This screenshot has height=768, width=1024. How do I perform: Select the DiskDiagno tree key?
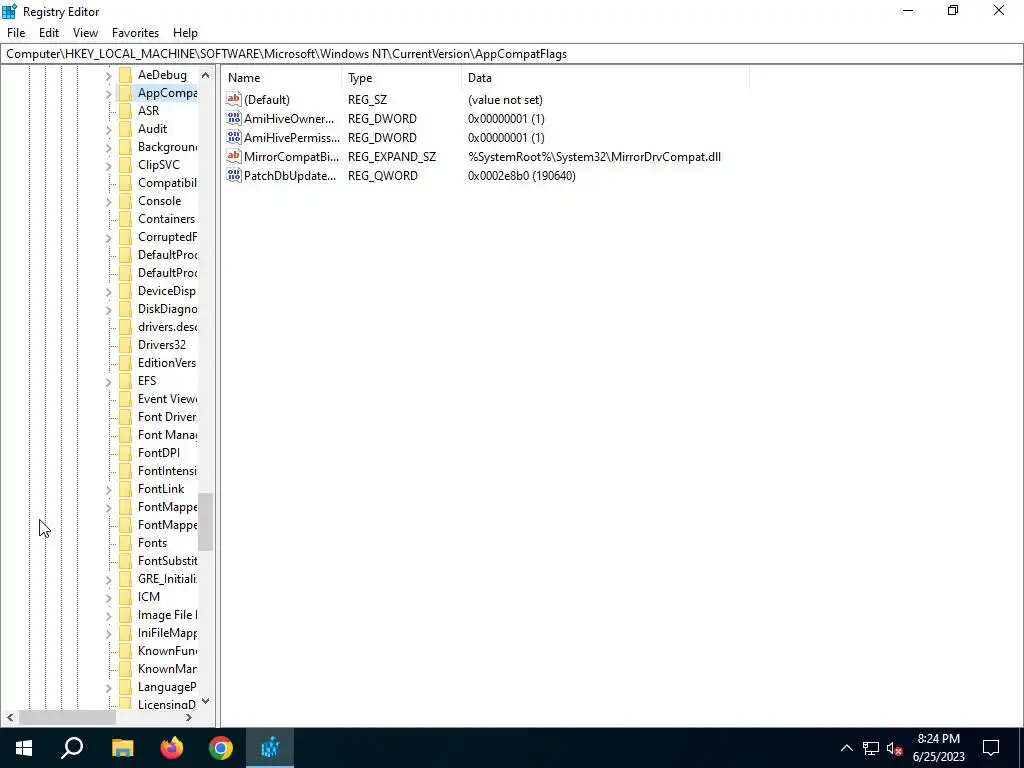[x=167, y=309]
